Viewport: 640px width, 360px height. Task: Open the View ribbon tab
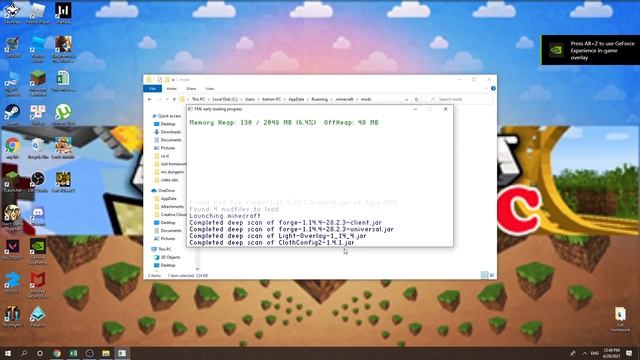click(209, 89)
